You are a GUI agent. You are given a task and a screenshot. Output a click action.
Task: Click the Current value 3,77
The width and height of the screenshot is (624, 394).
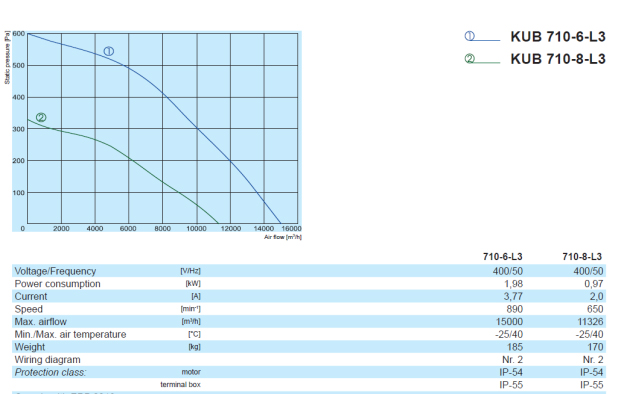pos(513,296)
